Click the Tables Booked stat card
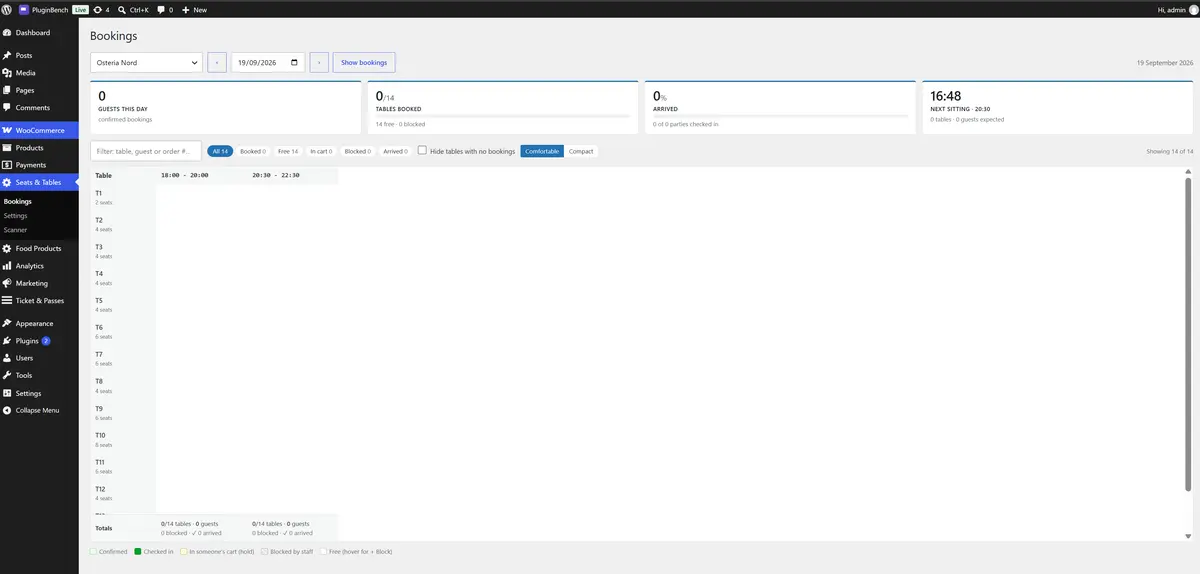Screen dimensions: 1200x574 point(502,107)
